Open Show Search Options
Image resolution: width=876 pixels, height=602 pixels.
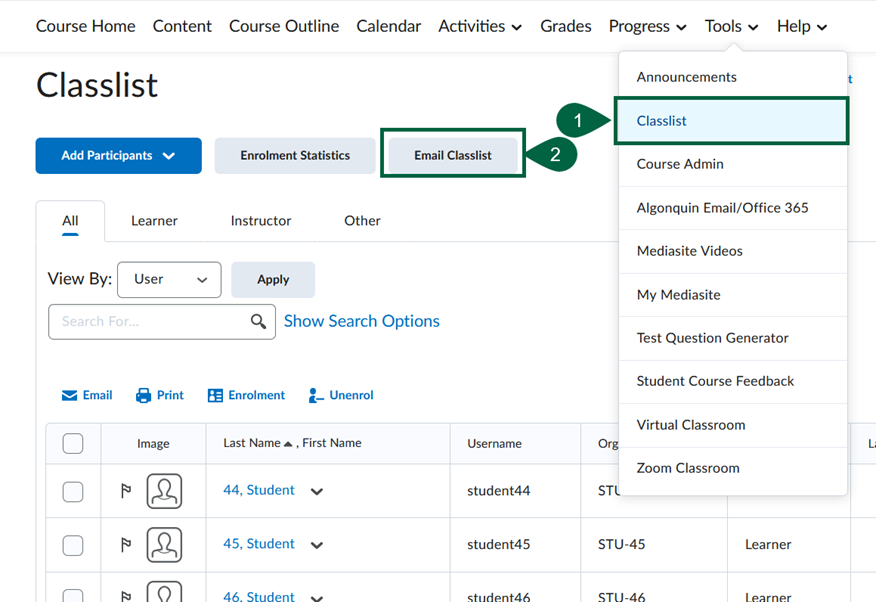pyautogui.click(x=362, y=321)
